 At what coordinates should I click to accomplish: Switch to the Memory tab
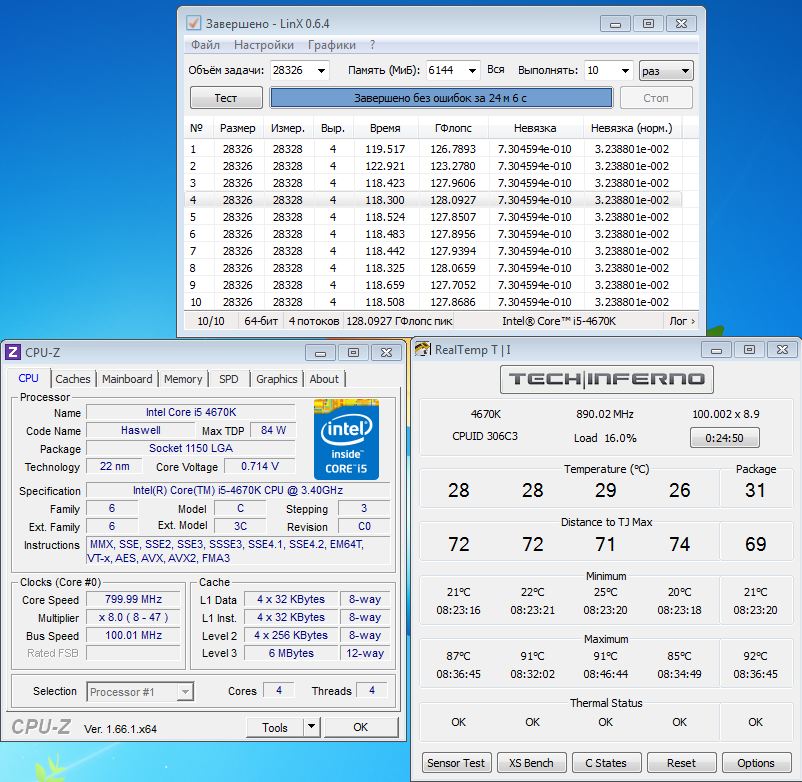(x=183, y=379)
